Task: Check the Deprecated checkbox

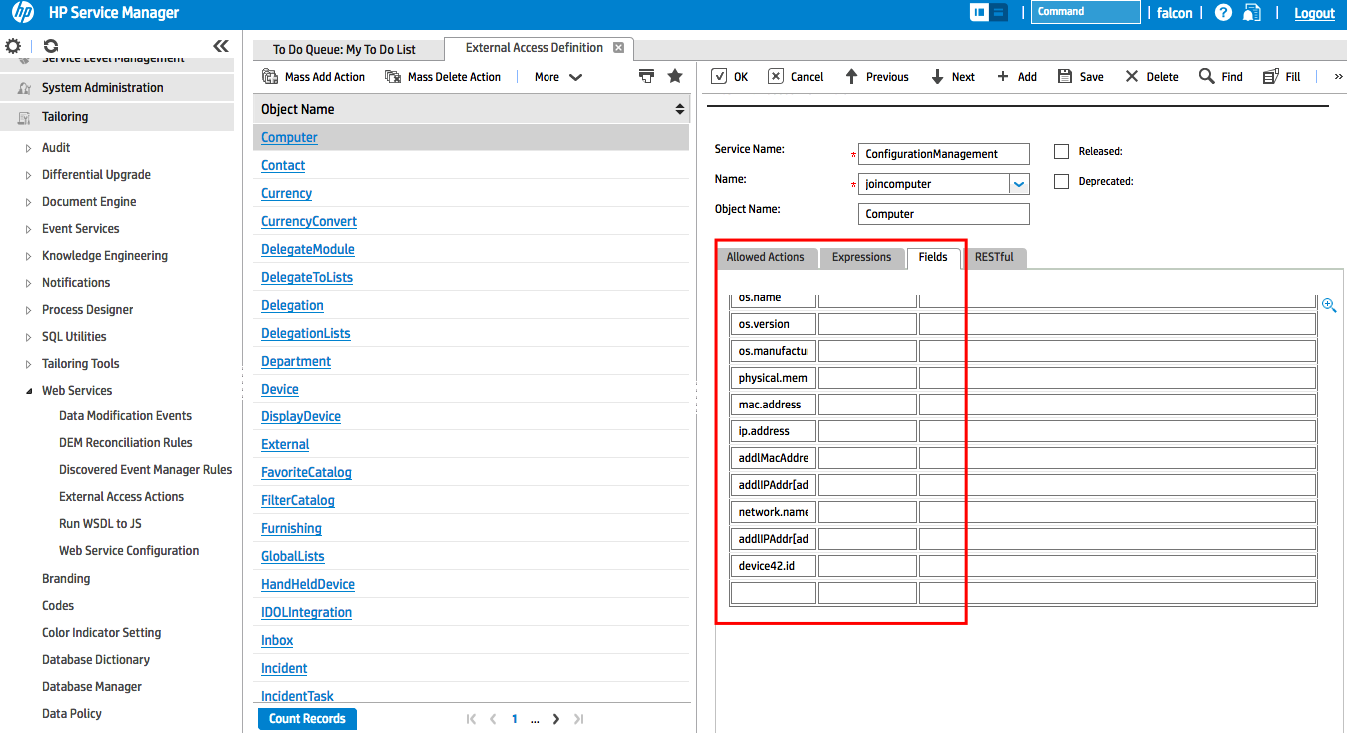Action: tap(1062, 182)
